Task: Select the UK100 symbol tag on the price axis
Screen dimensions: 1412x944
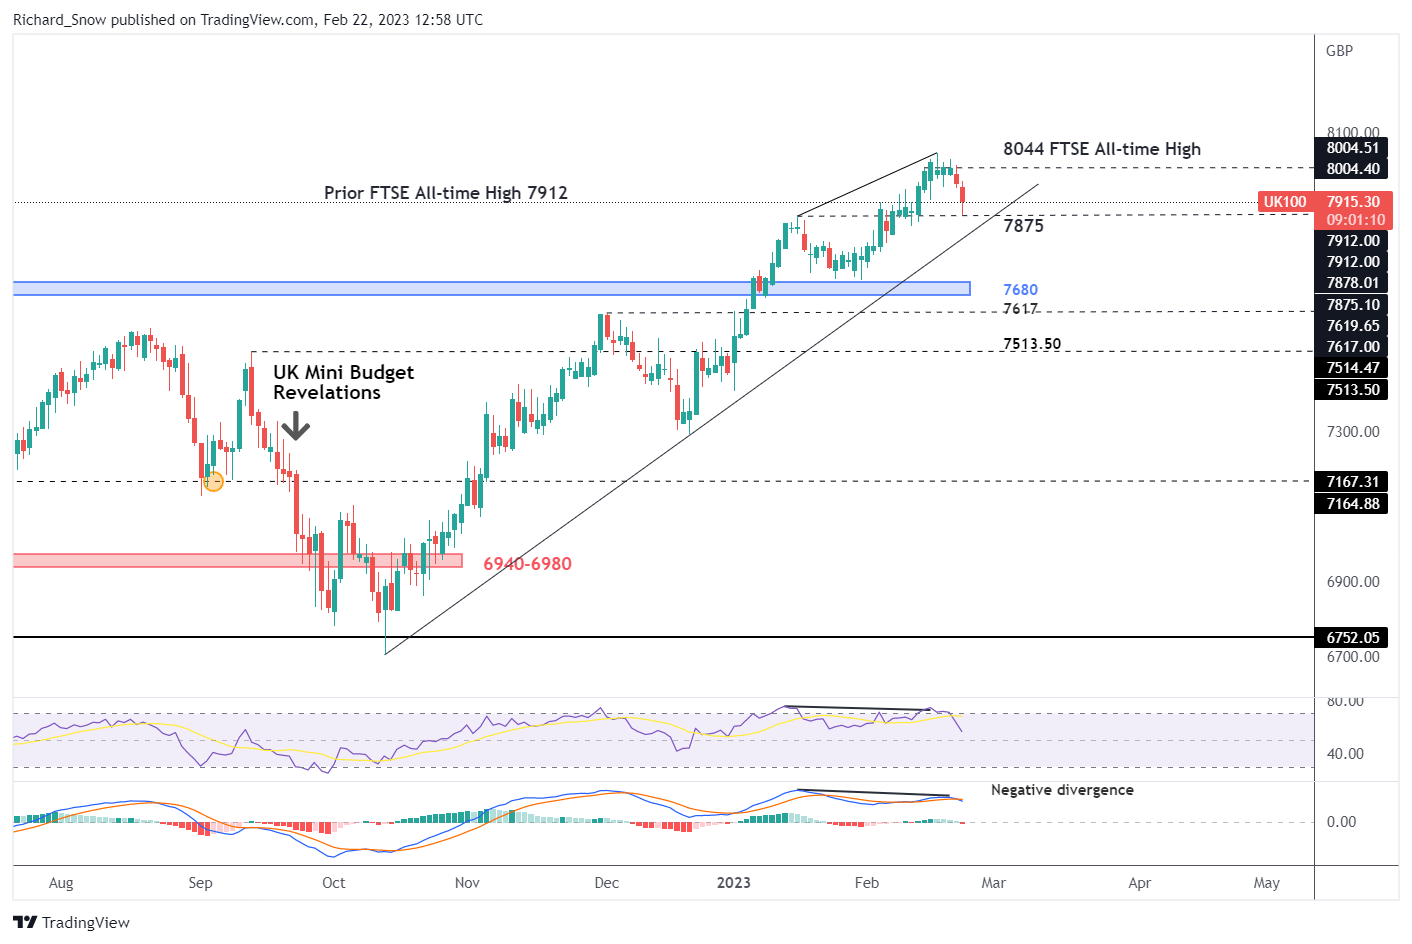Action: coord(1285,202)
